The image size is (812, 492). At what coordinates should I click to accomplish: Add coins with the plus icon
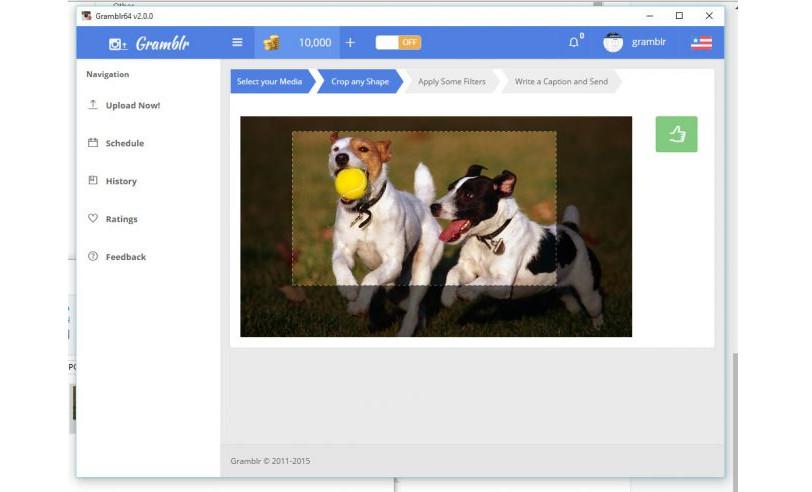351,42
